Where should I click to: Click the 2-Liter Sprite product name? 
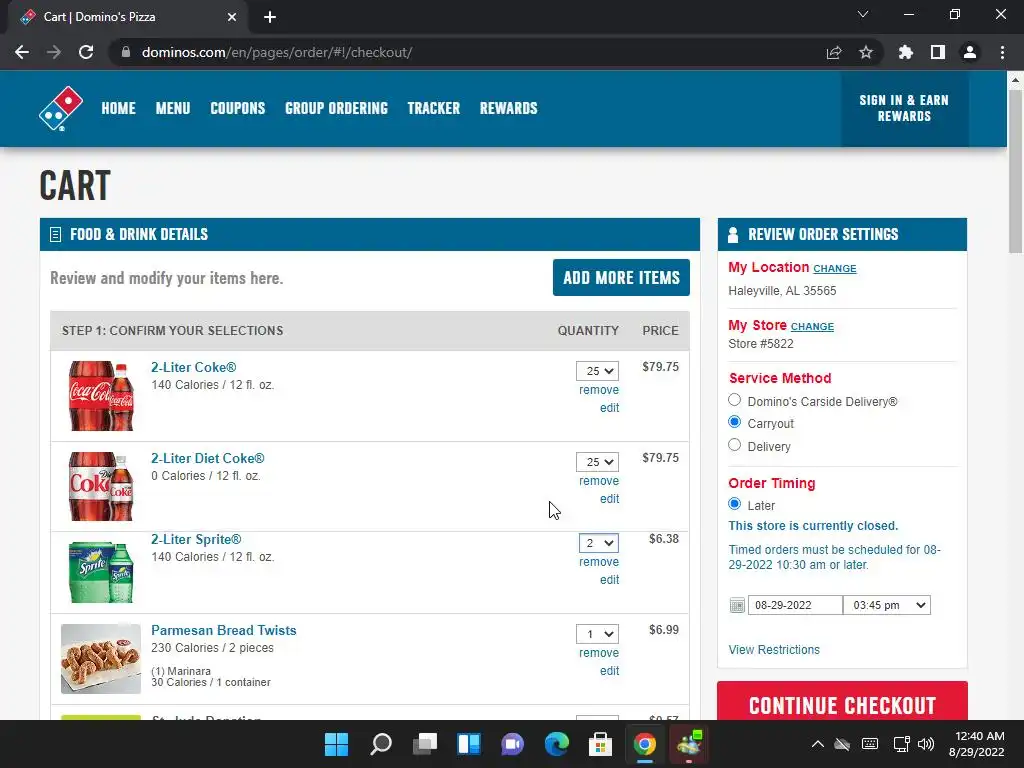pos(196,539)
